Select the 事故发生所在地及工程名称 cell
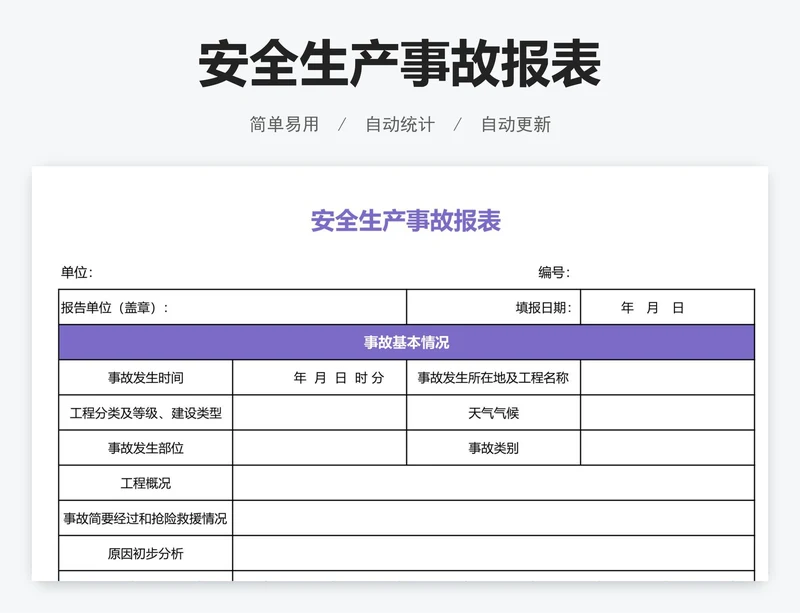800x613 pixels. (493, 378)
